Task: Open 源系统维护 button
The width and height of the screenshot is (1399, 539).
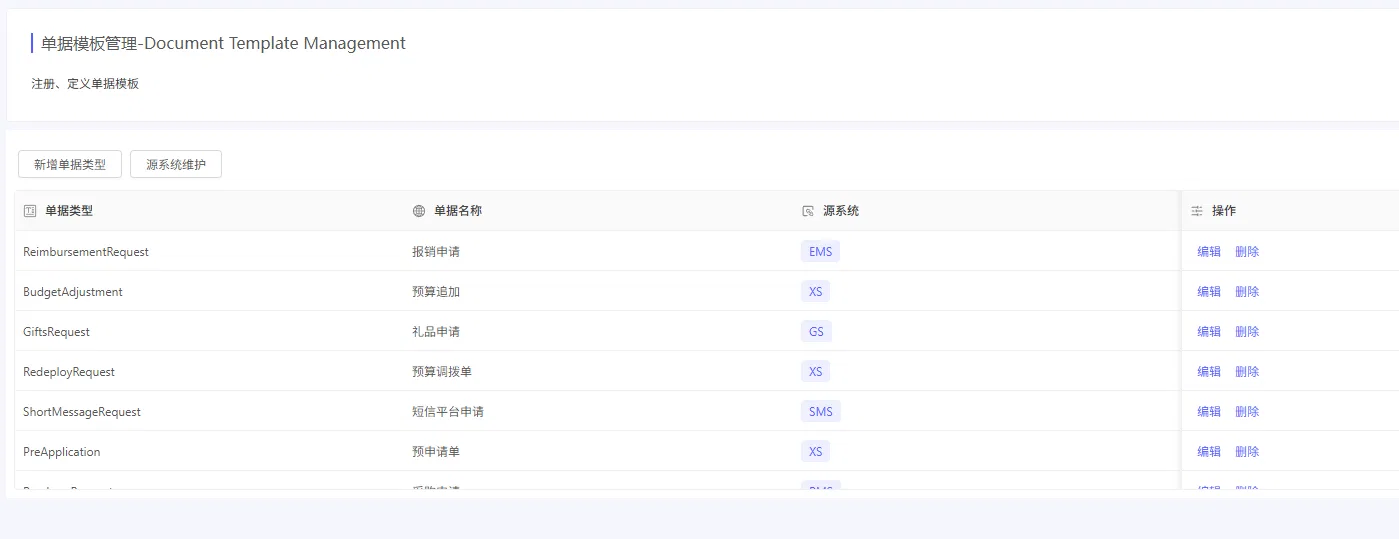Action: pyautogui.click(x=176, y=165)
